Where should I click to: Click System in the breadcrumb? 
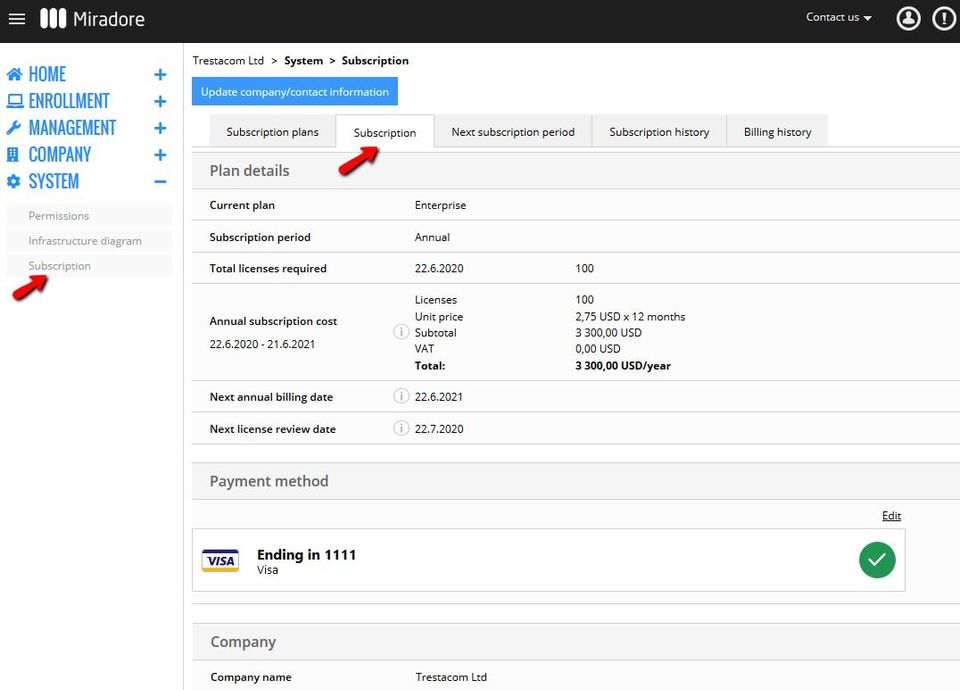click(x=304, y=61)
